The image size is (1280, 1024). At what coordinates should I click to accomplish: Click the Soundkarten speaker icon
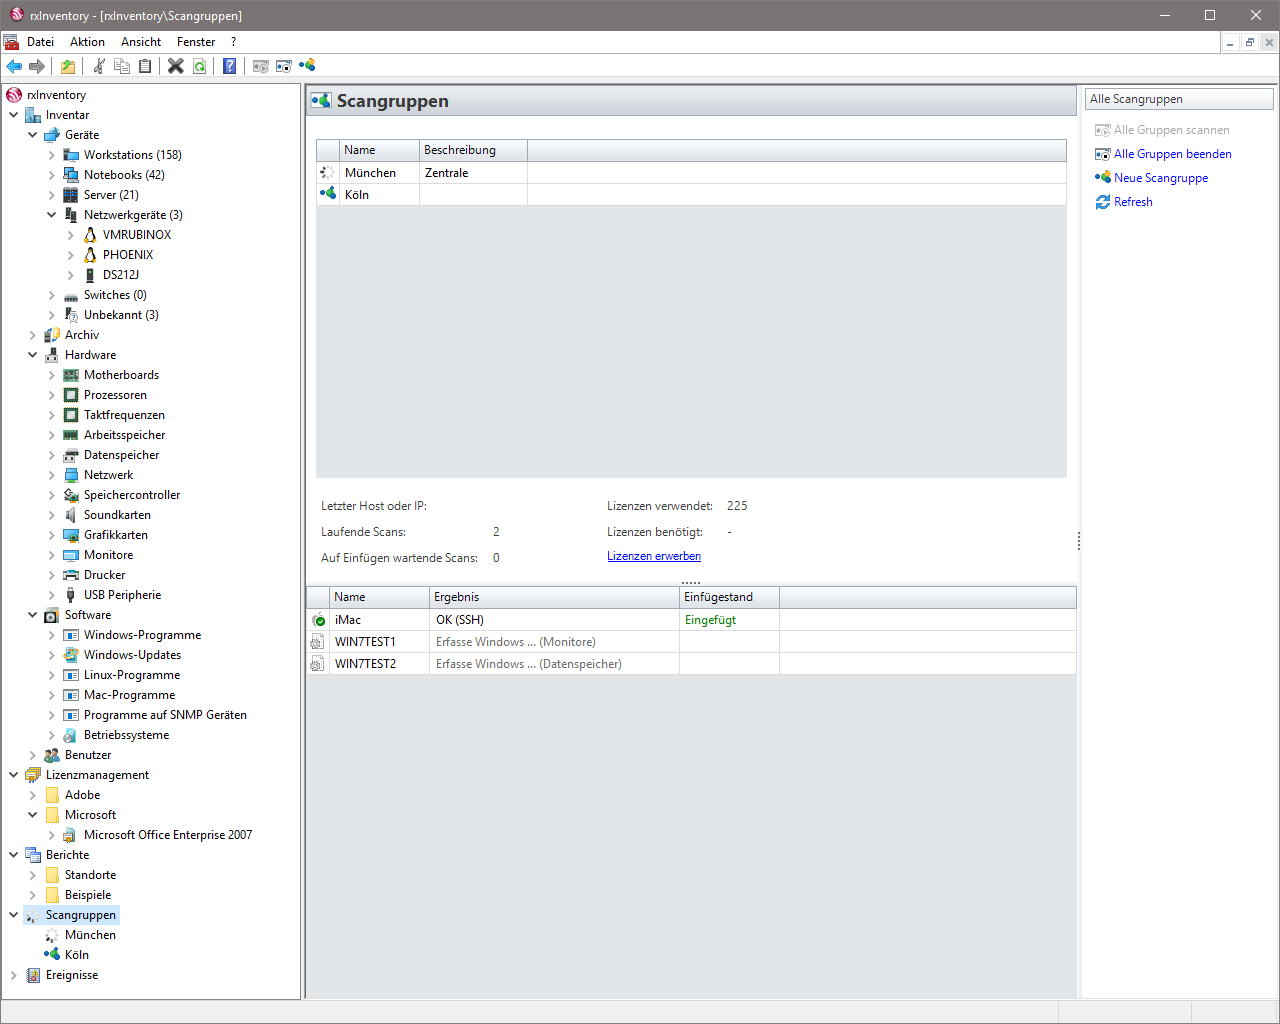71,515
